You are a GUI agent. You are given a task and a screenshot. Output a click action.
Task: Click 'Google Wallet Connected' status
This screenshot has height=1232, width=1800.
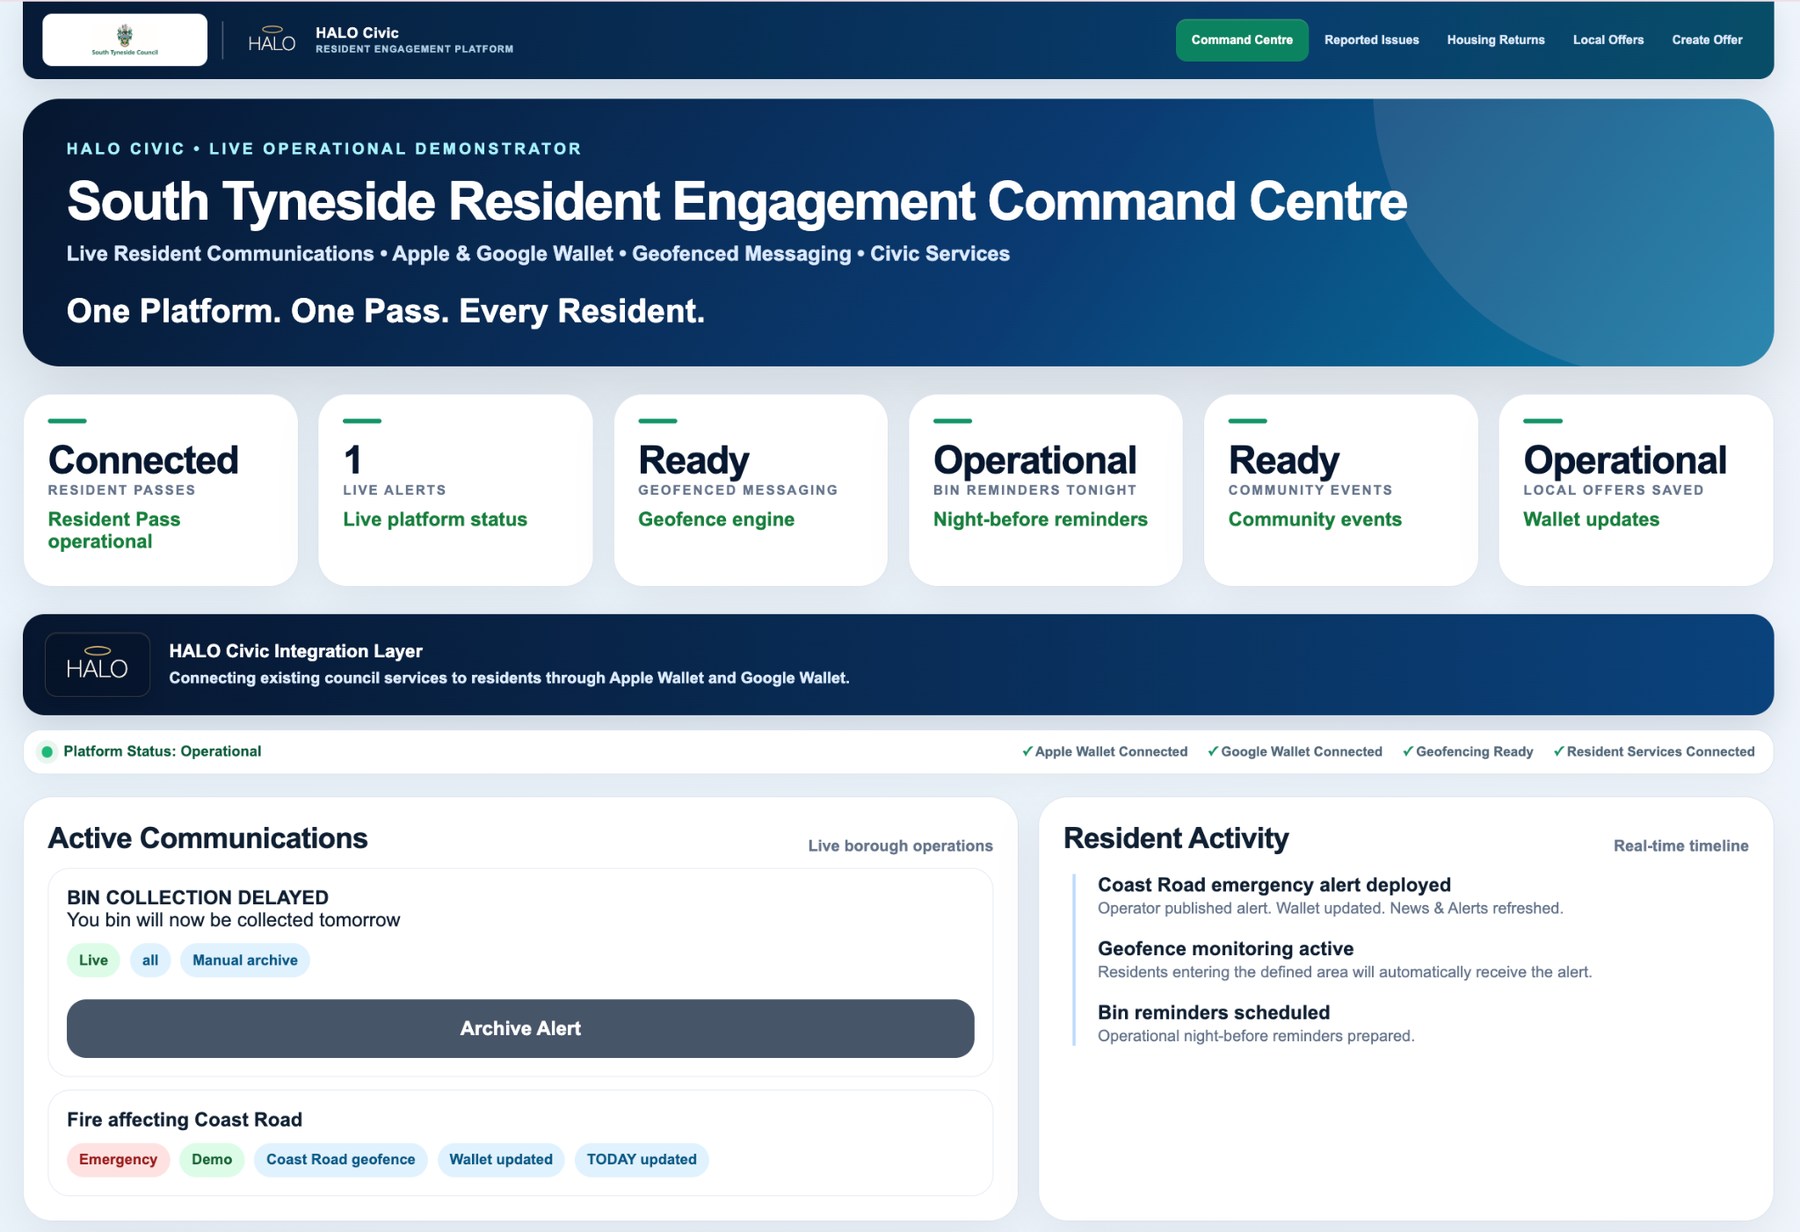1295,752
